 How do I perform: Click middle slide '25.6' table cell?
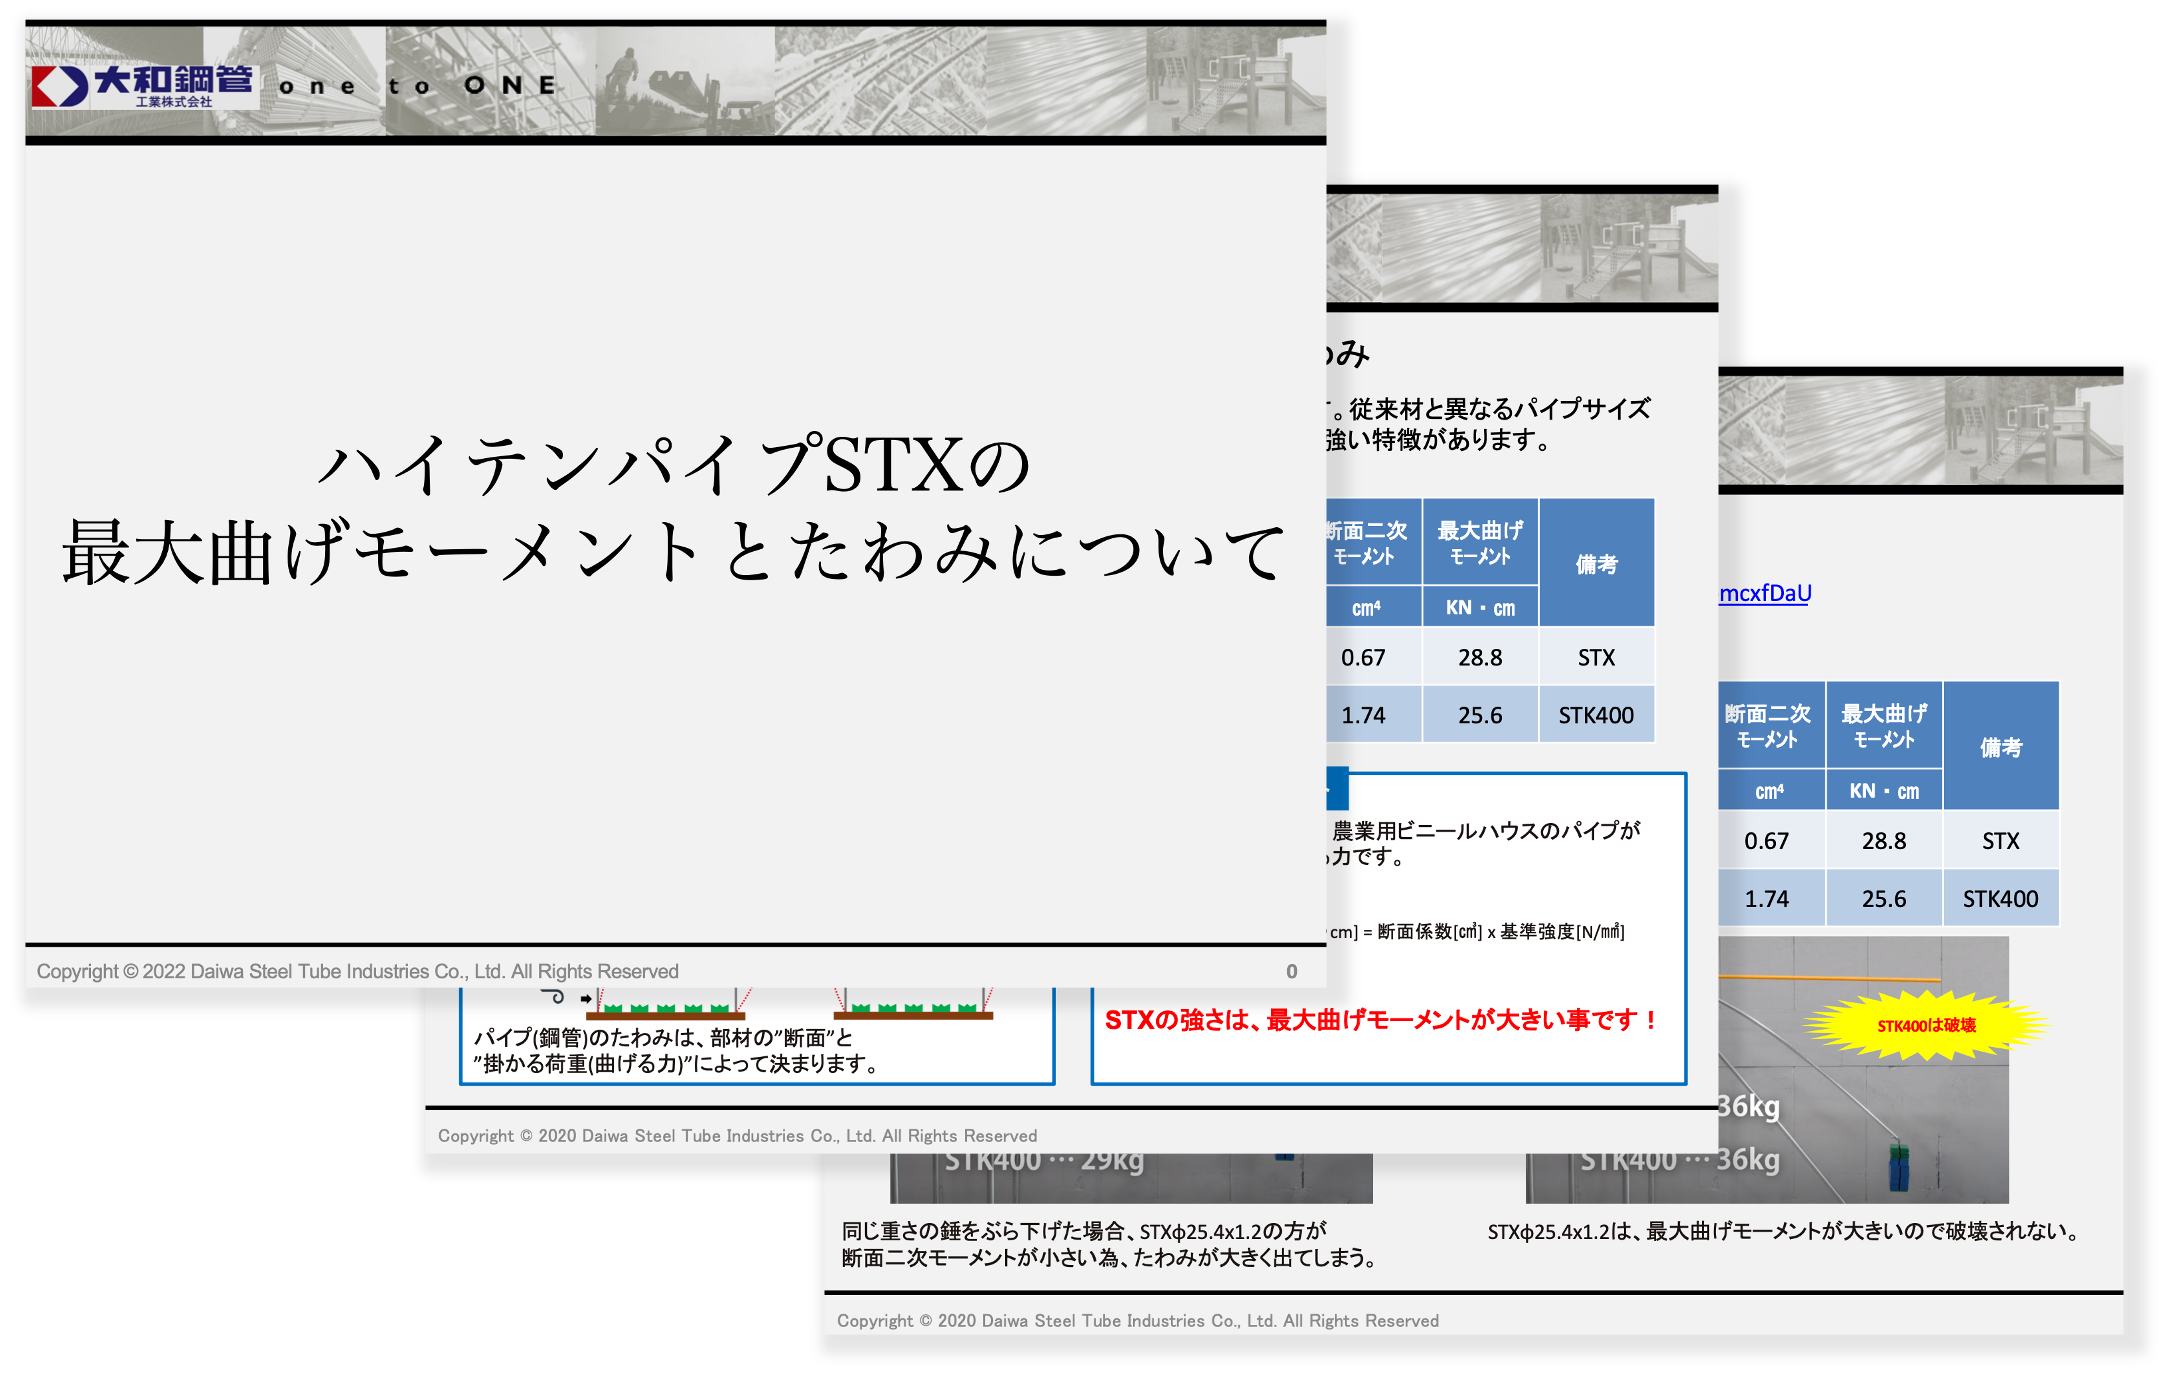click(1480, 715)
